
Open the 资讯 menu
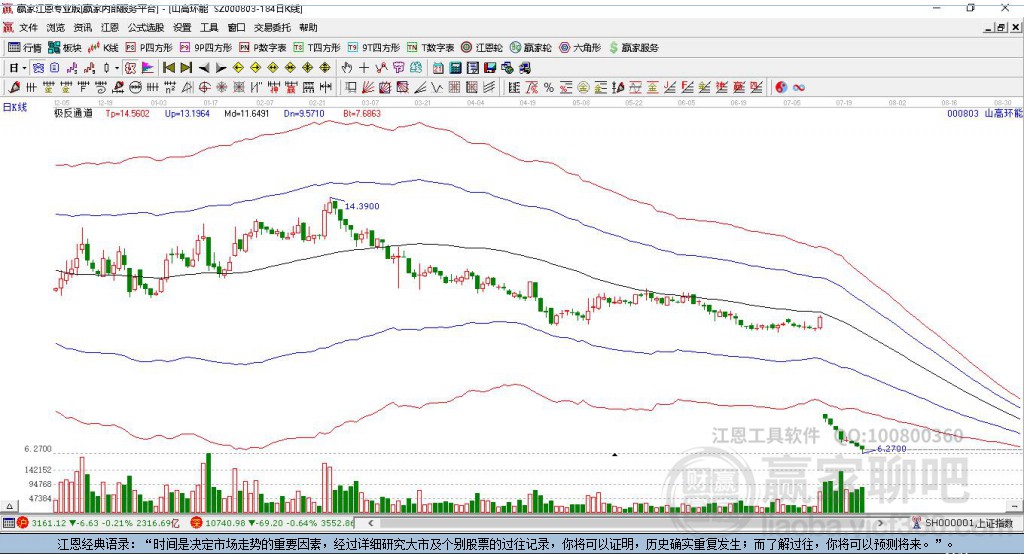[x=82, y=27]
